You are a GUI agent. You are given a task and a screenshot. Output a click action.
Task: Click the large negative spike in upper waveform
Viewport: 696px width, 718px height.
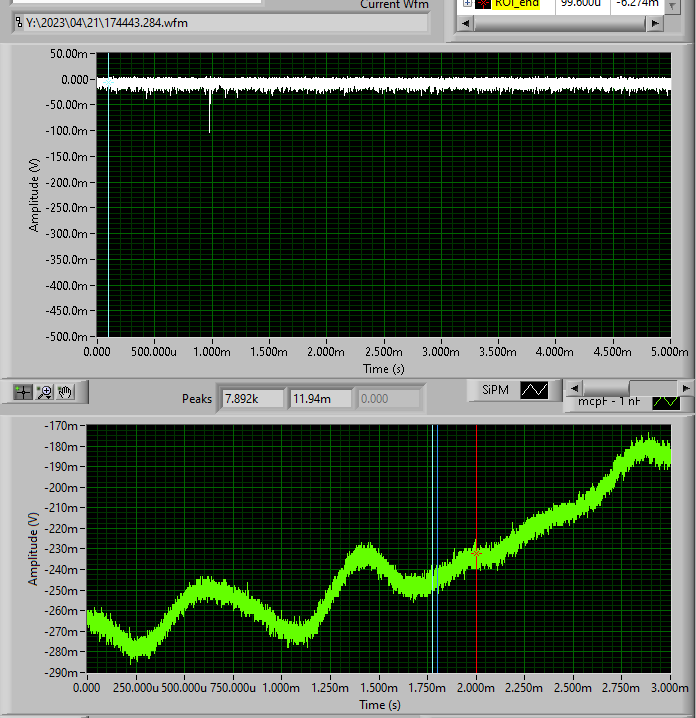(210, 112)
